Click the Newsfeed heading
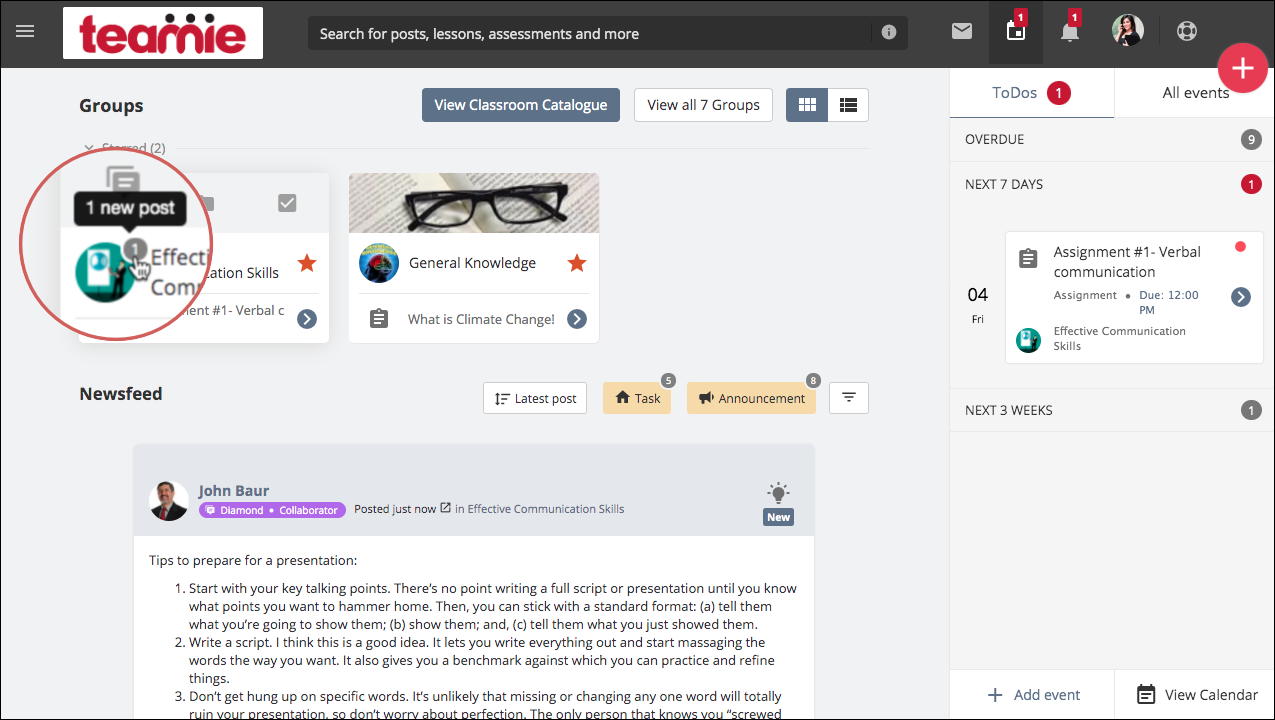The width and height of the screenshot is (1275, 720). (x=121, y=394)
